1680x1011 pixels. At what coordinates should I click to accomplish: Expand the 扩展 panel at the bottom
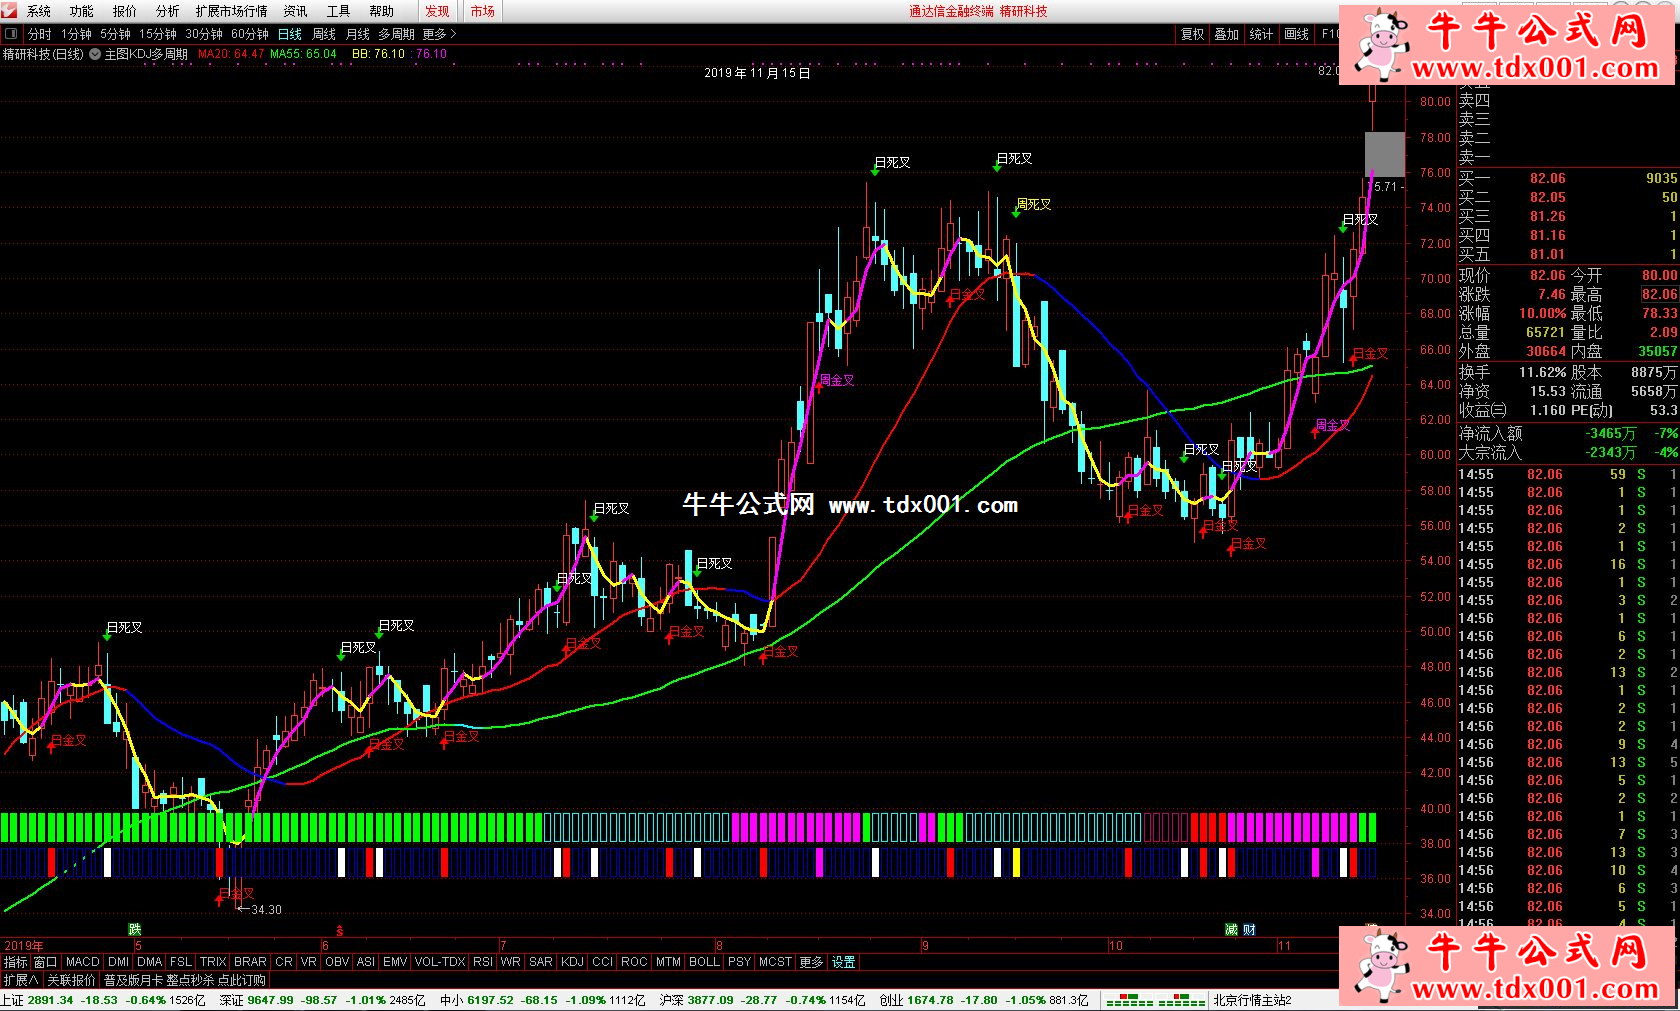[20, 980]
